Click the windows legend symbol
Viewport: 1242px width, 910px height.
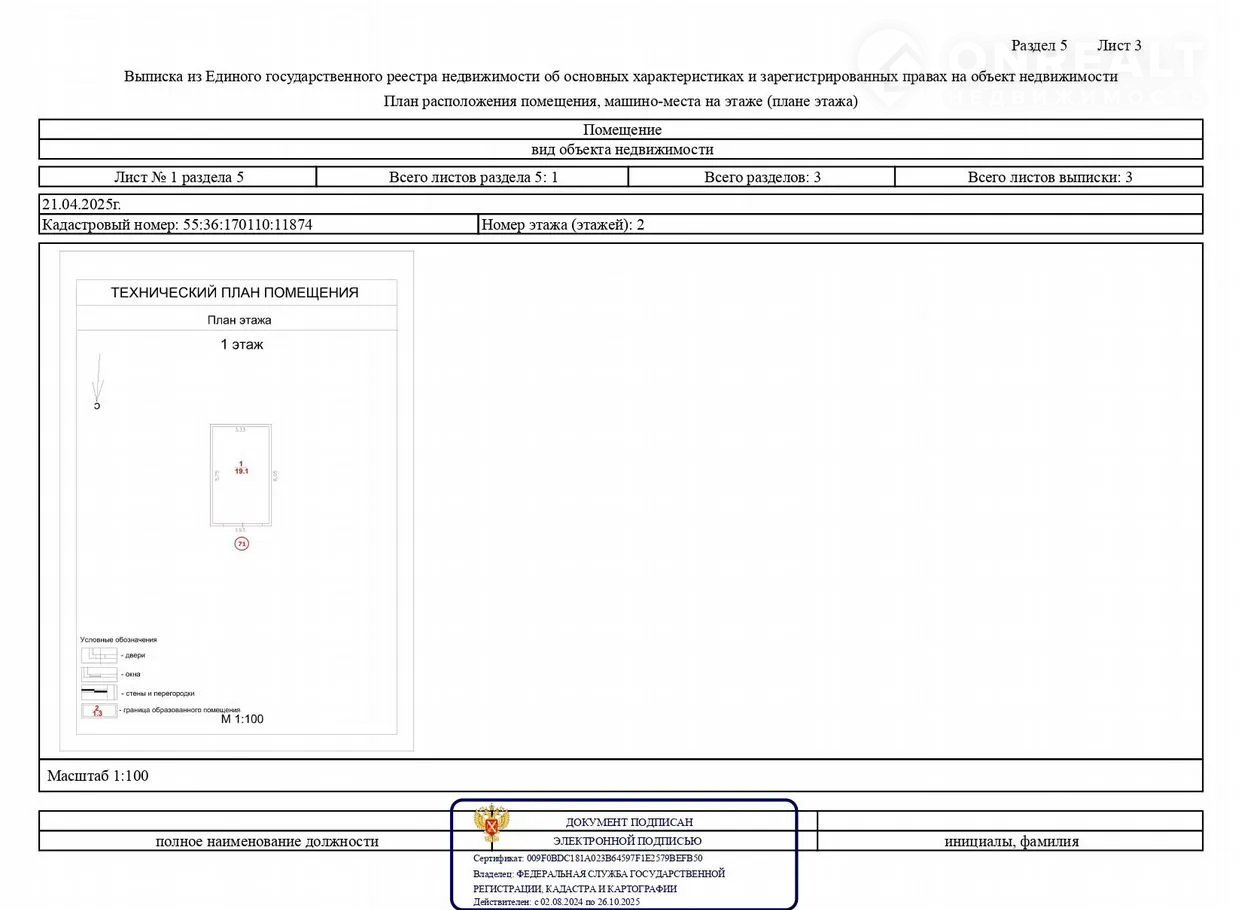point(98,674)
